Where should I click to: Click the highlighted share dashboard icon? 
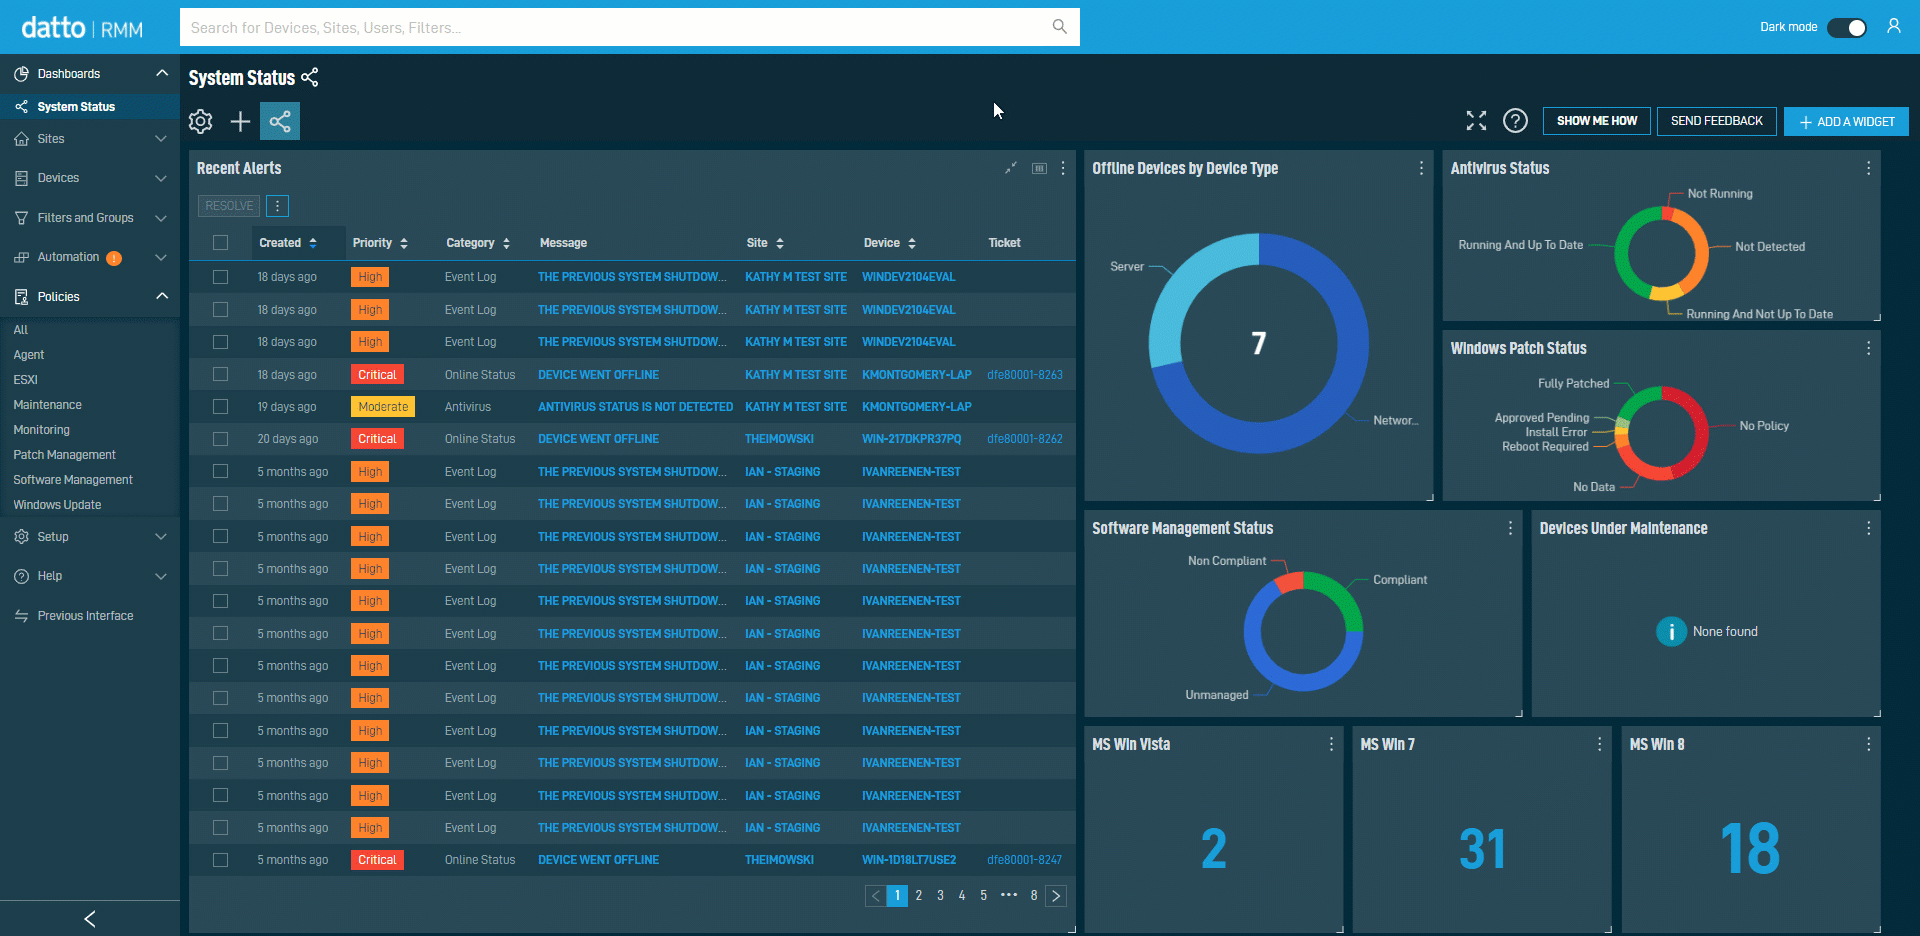click(x=280, y=122)
